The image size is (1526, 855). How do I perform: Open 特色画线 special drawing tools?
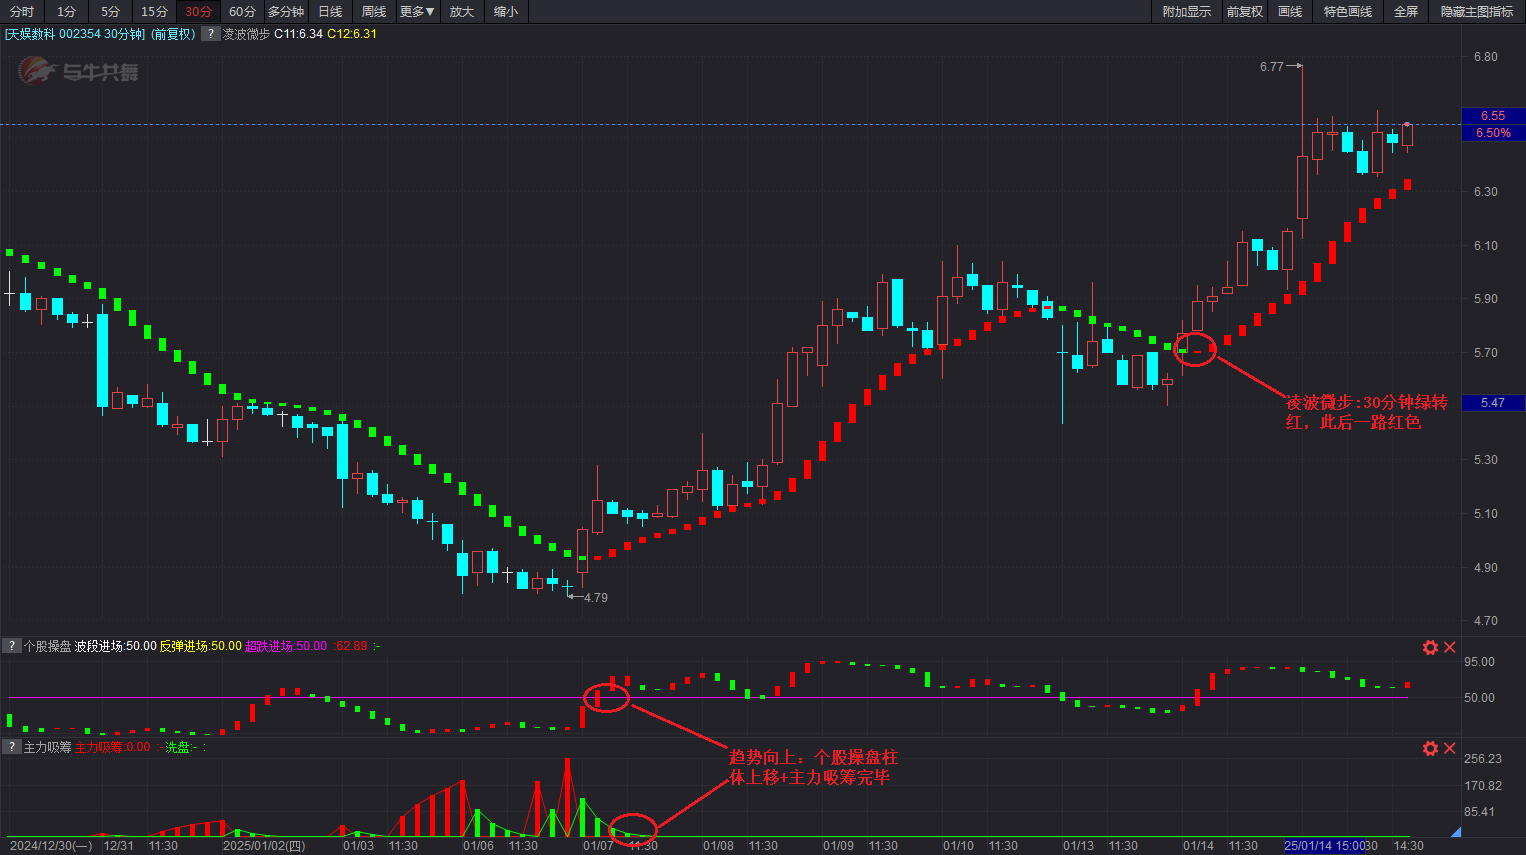click(1348, 12)
